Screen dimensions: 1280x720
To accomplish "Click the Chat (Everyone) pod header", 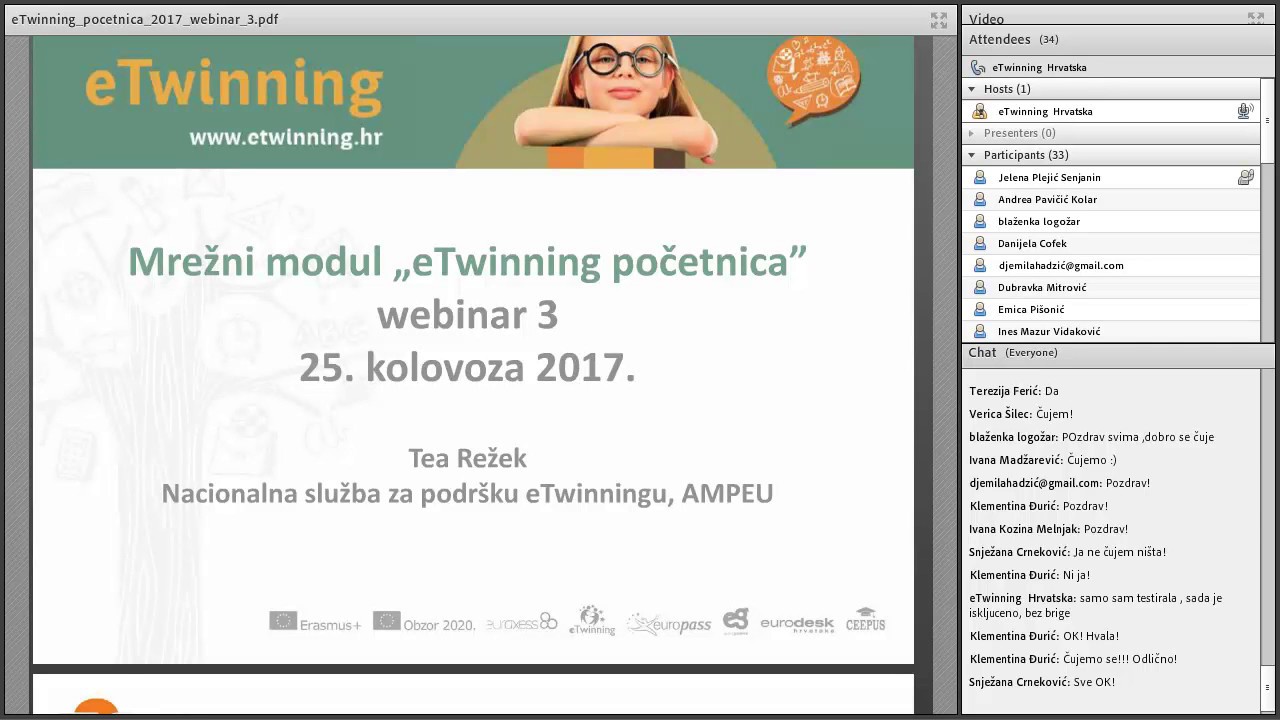I will click(x=1012, y=352).
